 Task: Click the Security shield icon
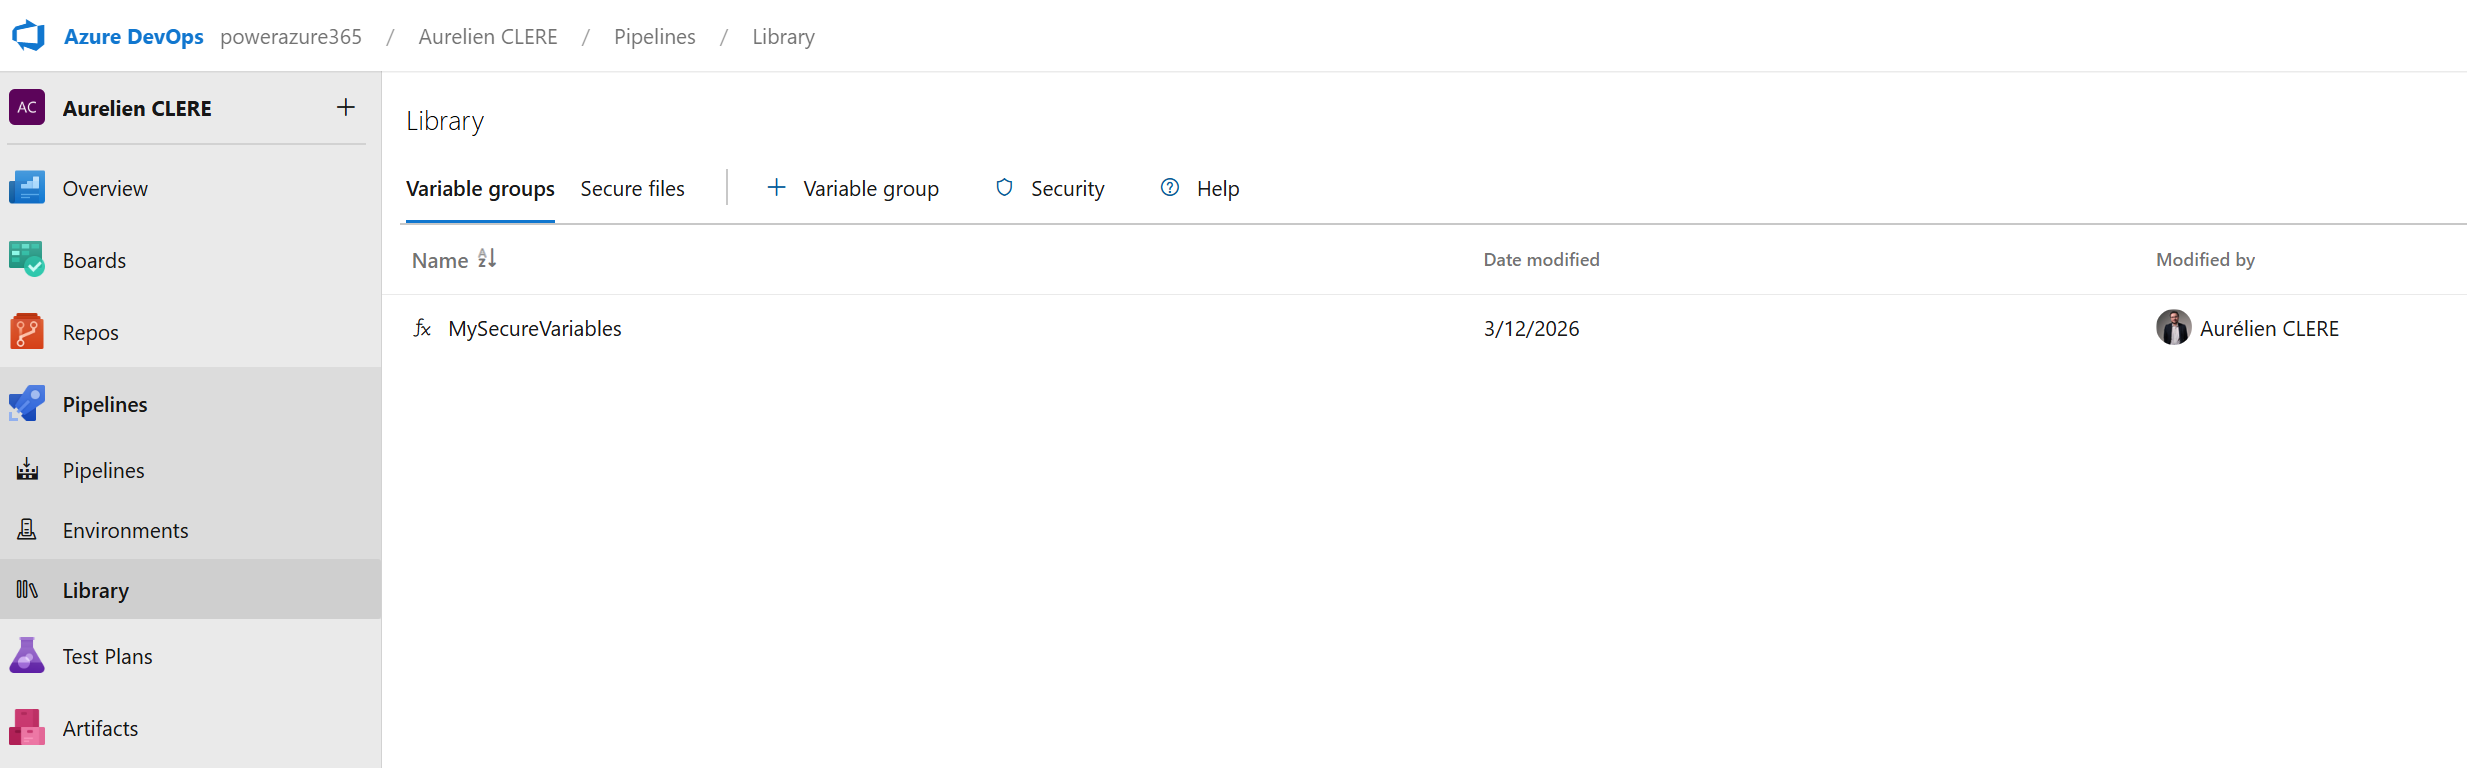coord(1004,188)
